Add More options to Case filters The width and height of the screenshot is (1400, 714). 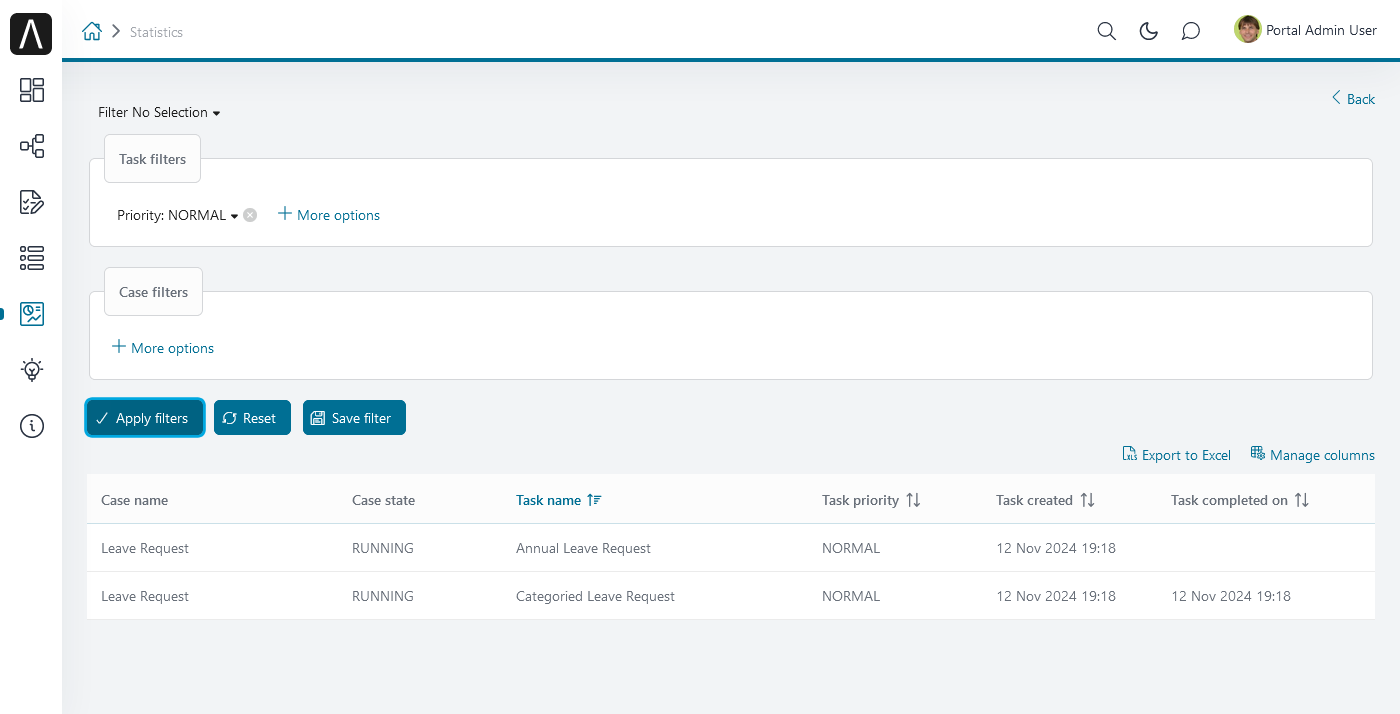click(x=162, y=348)
